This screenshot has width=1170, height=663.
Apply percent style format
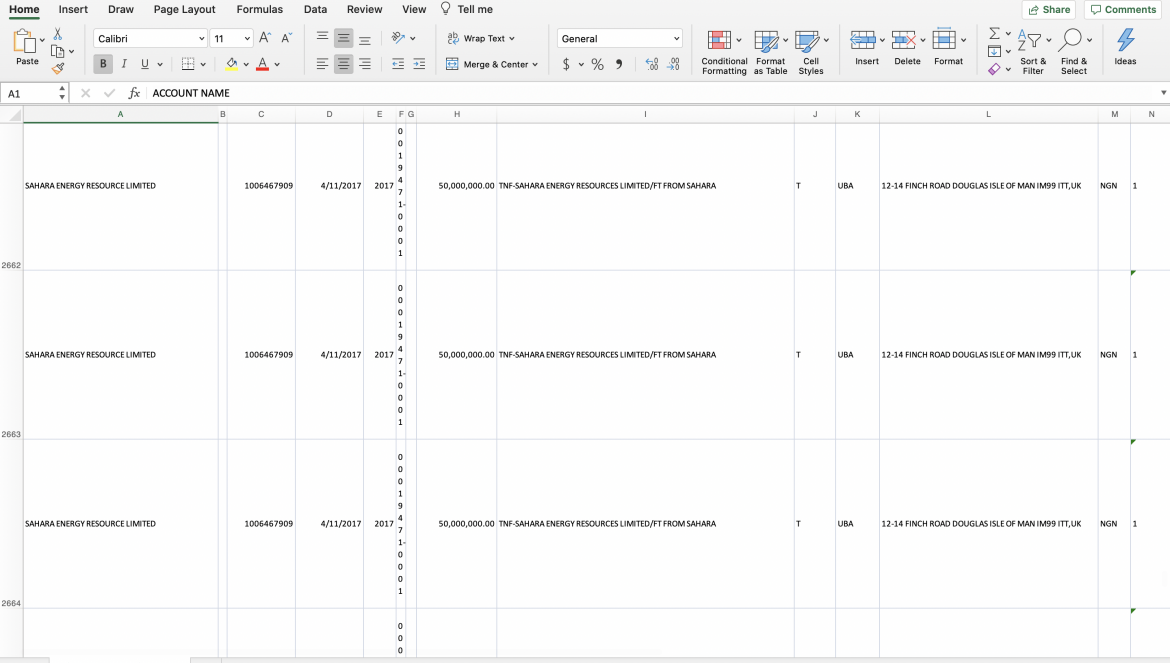(598, 64)
